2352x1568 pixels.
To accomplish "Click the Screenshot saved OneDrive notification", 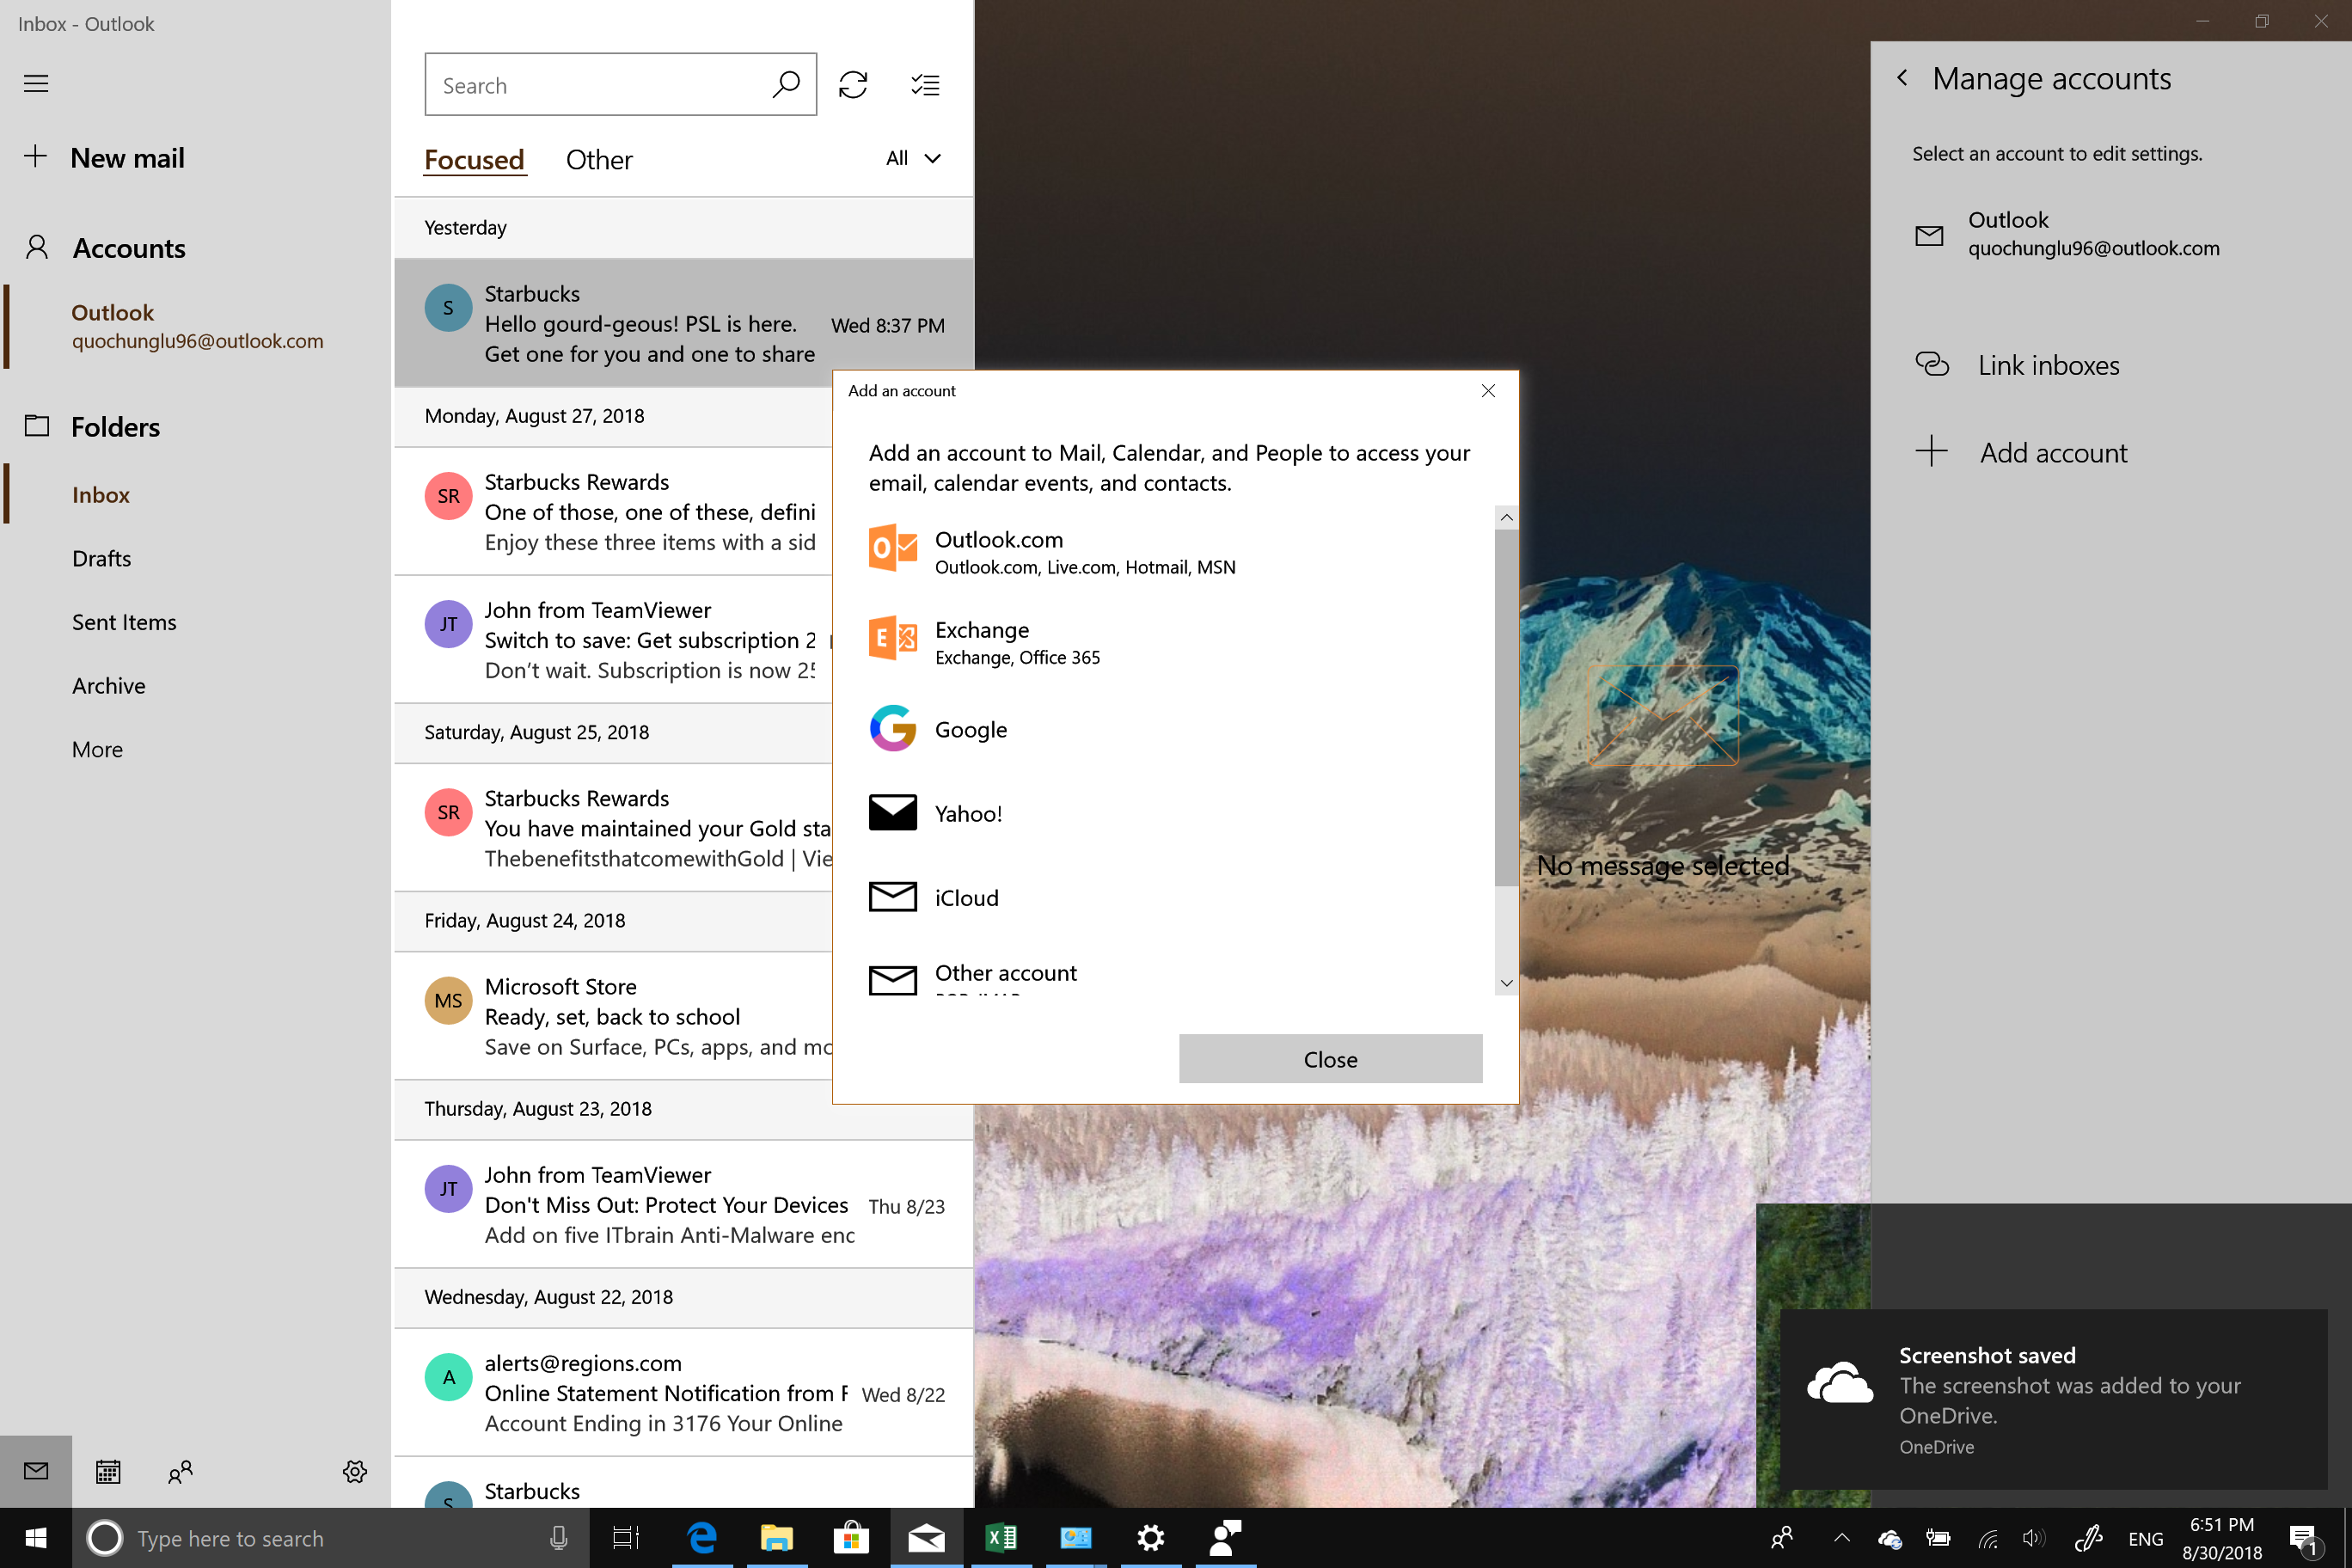I will coord(2054,1399).
